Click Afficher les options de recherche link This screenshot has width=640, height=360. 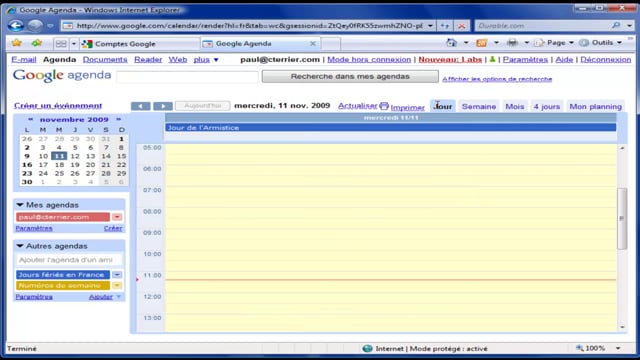[x=497, y=79]
